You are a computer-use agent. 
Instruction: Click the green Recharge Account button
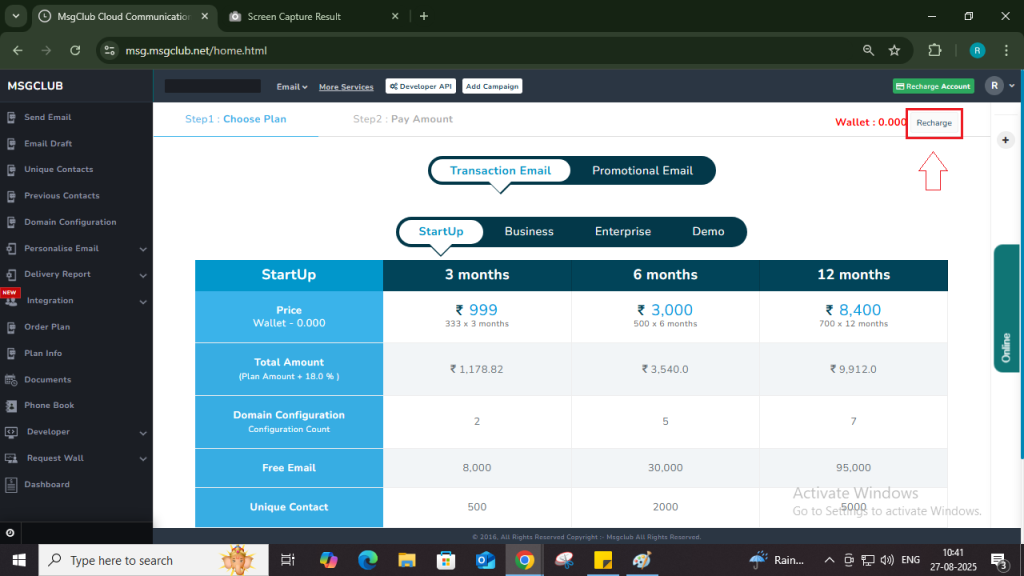[x=933, y=86]
